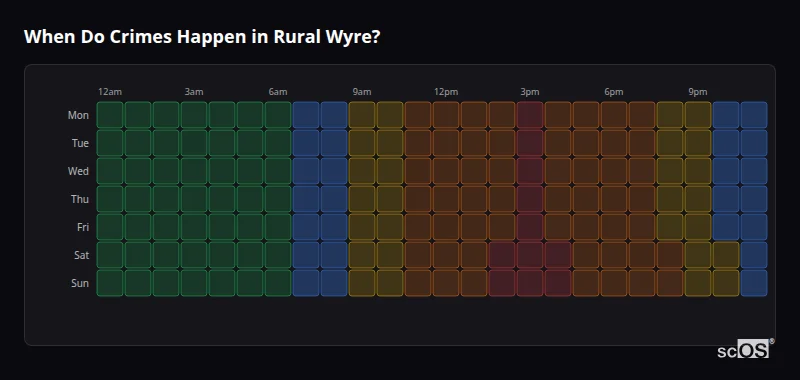
Task: Click the Sat row label
Action: [82, 256]
